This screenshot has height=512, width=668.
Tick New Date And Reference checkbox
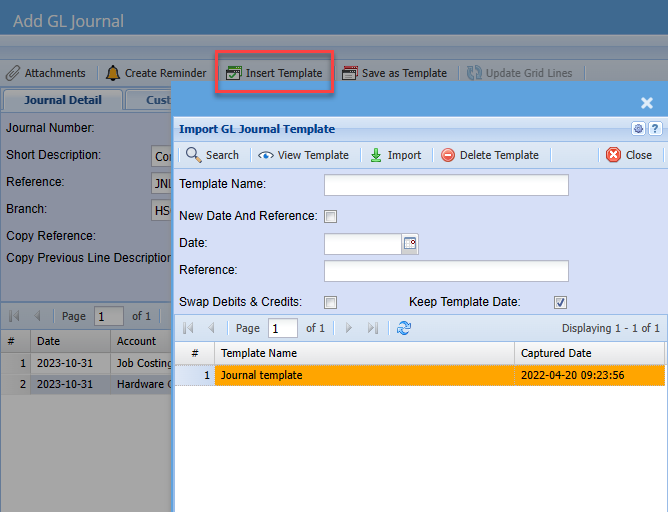pyautogui.click(x=331, y=216)
